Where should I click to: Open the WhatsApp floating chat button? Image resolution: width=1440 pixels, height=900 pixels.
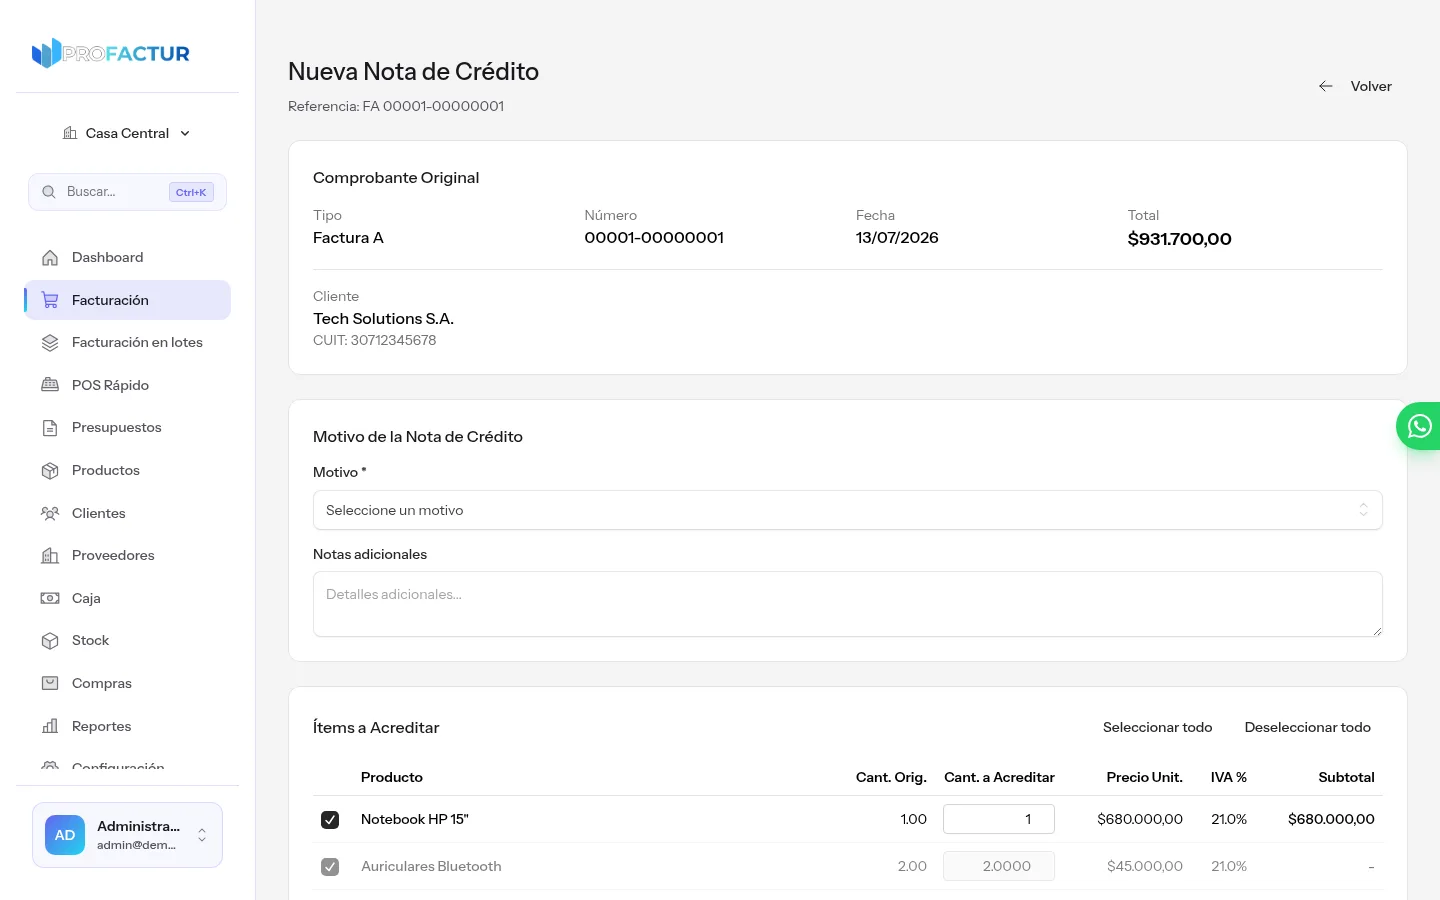1419,426
